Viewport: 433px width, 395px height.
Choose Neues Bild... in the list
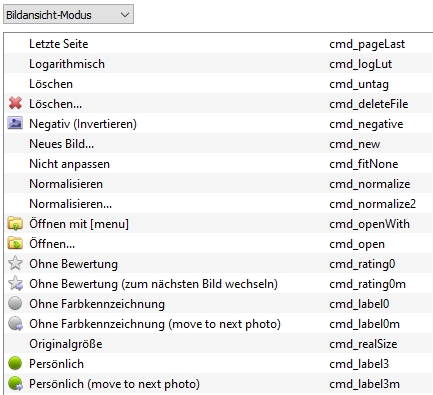tap(219, 144)
